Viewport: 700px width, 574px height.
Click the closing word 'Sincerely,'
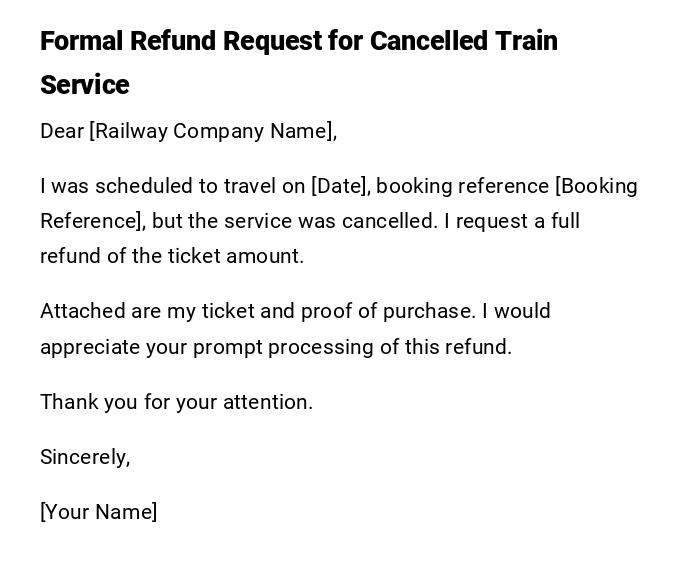[x=85, y=457]
